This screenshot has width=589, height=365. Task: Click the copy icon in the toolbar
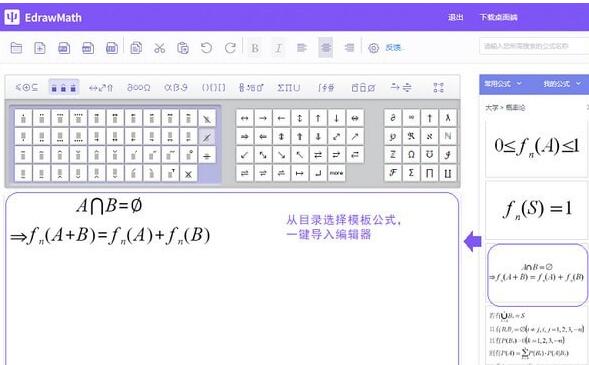pos(136,48)
